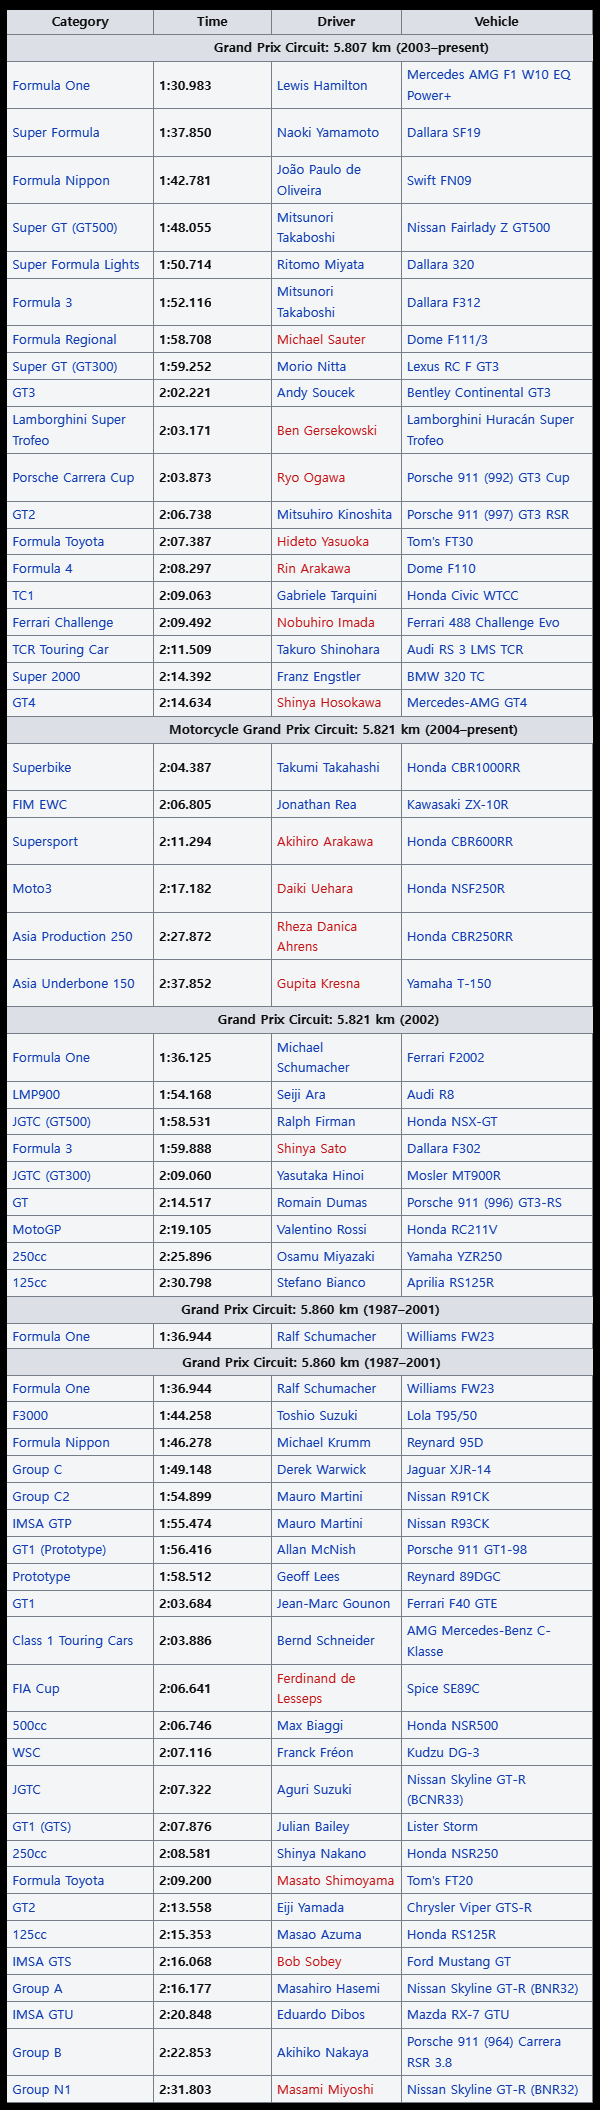Open the Mercedes AMG F1 W10 EQ Power+ link
This screenshot has height=2110, width=600.
tap(489, 86)
